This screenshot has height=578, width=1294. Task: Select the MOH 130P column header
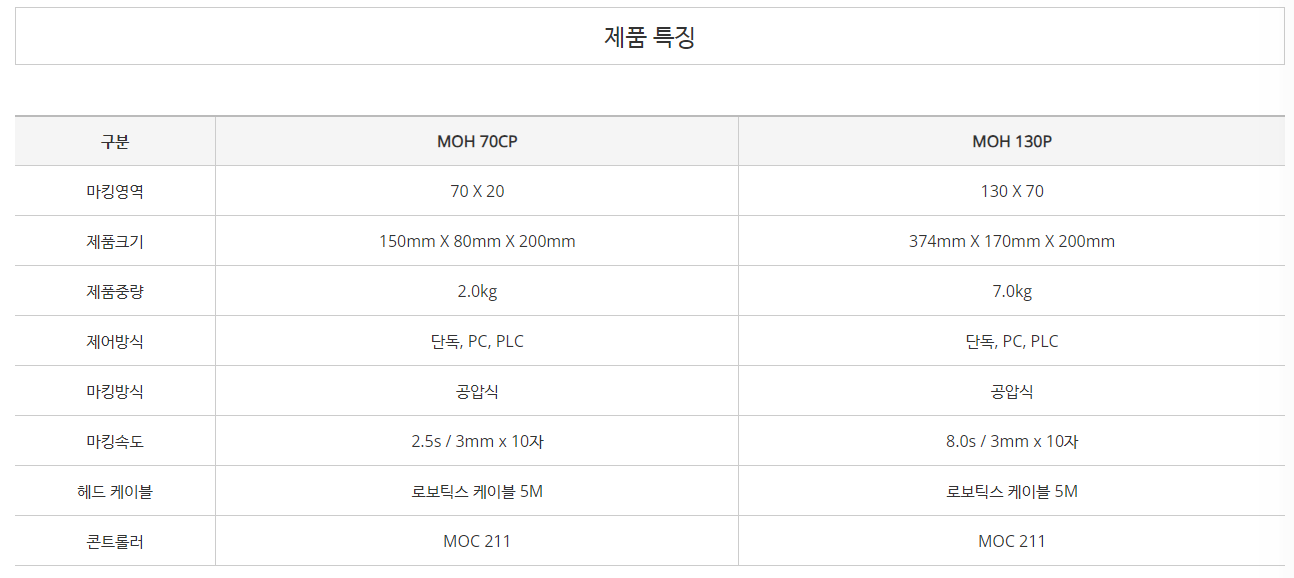click(1012, 142)
